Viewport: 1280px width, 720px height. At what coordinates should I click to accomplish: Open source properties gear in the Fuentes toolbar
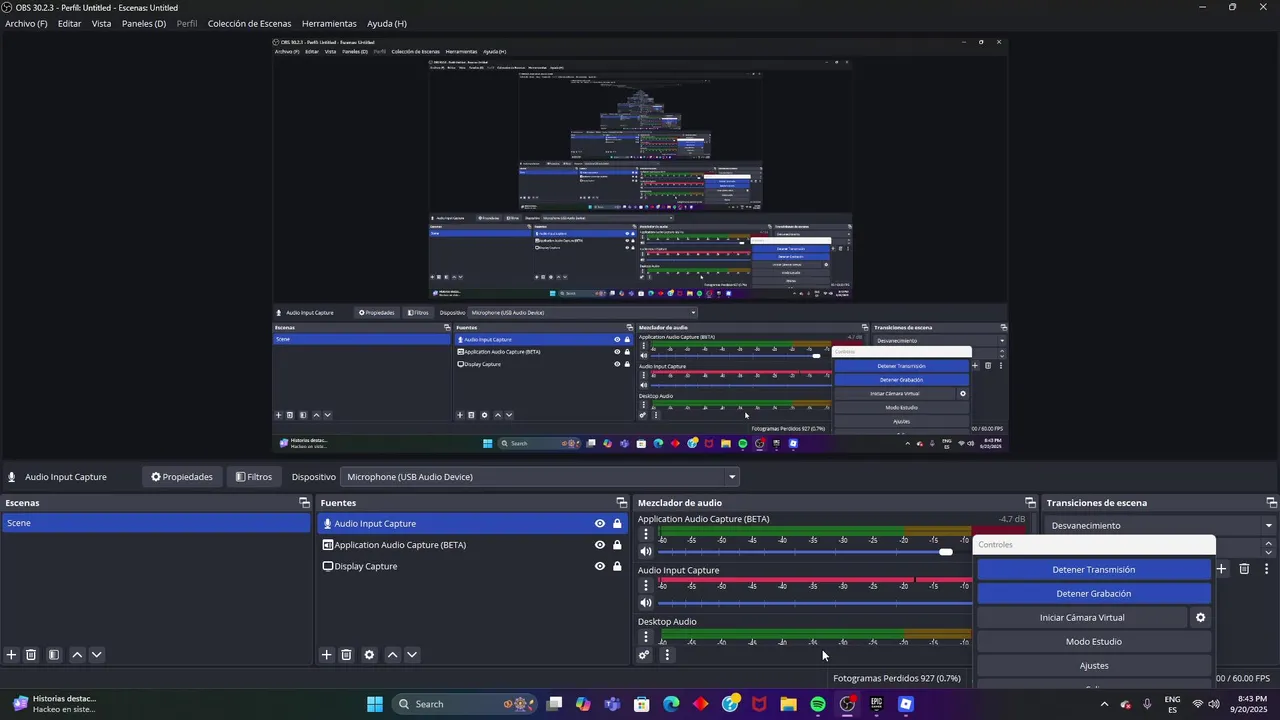click(x=369, y=655)
